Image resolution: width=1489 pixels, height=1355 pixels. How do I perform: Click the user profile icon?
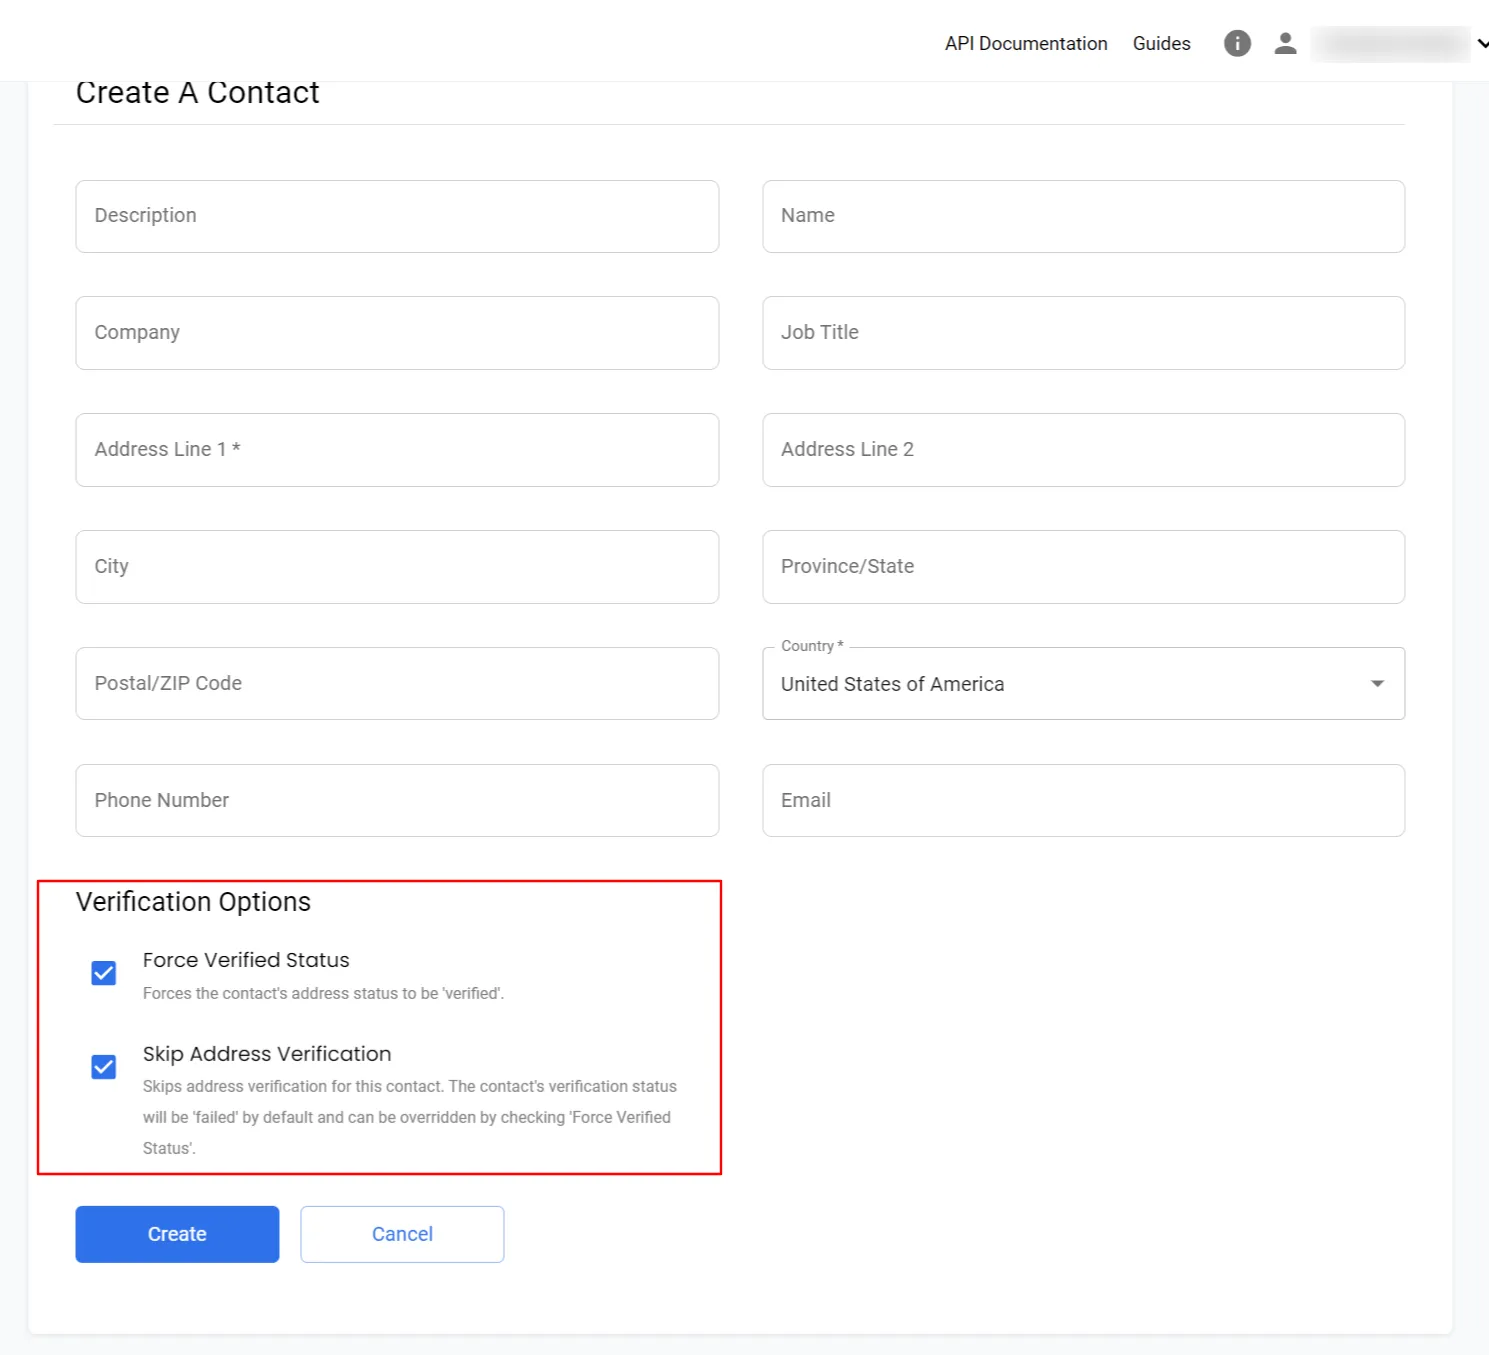pos(1285,43)
